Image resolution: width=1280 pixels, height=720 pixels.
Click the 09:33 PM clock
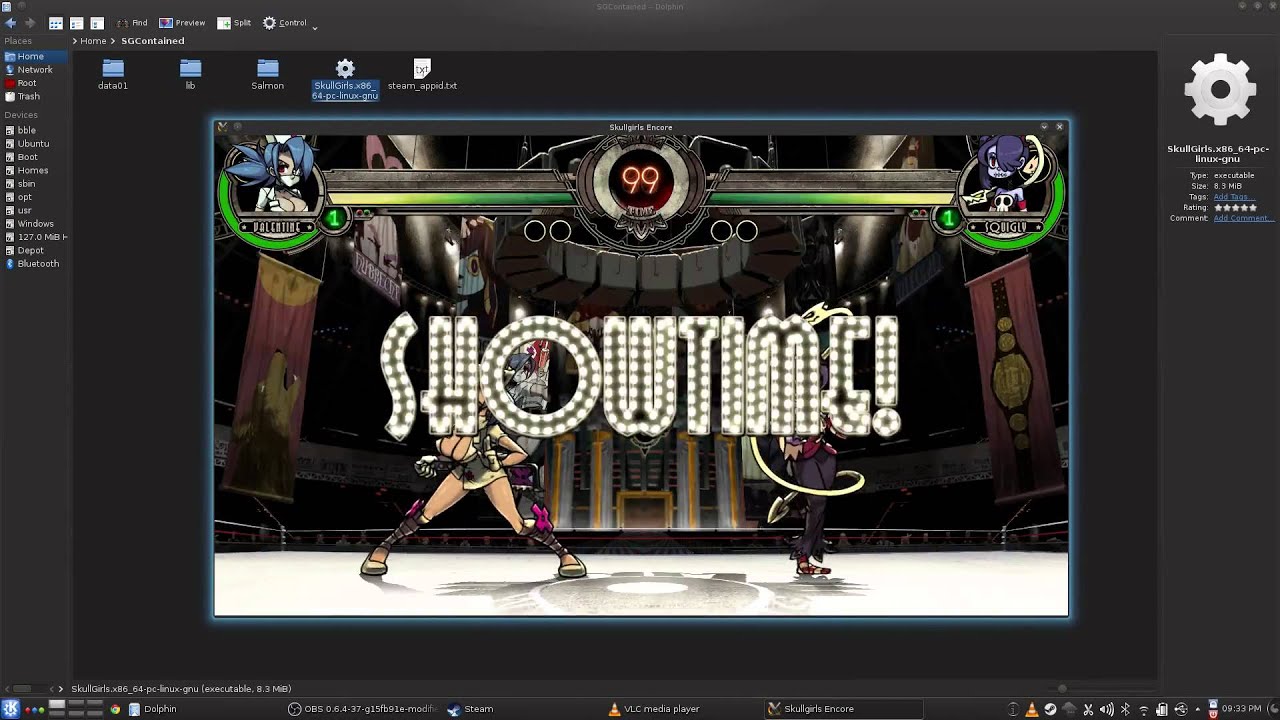tap(1241, 709)
